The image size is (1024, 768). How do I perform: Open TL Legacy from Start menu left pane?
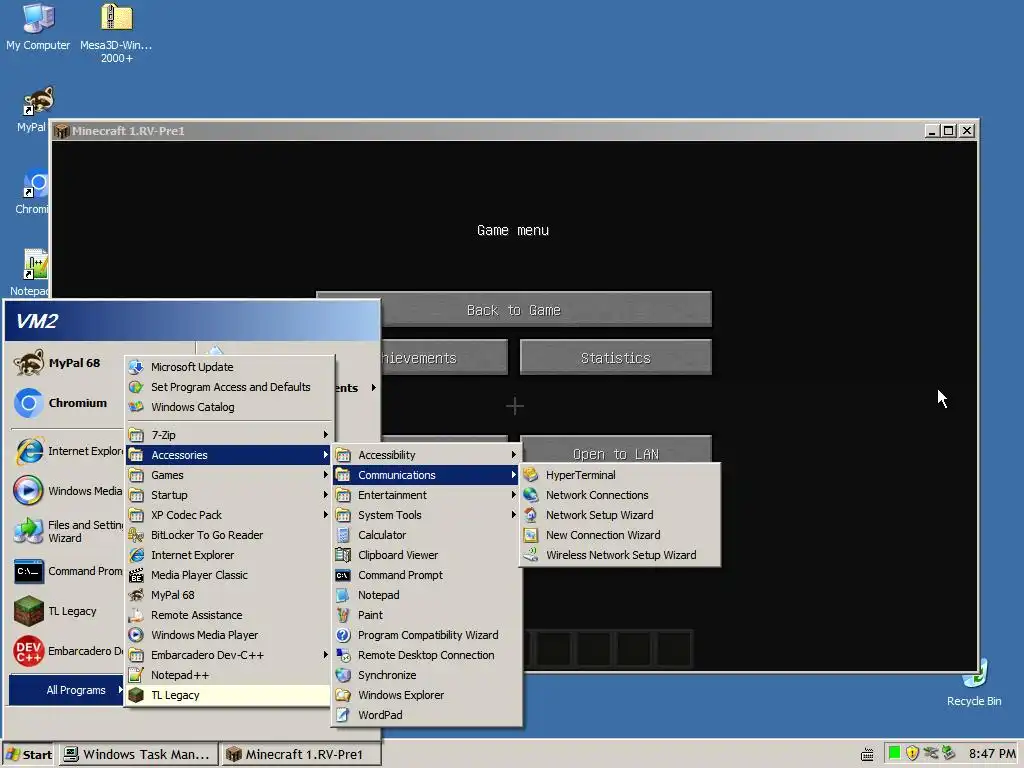tap(67, 611)
